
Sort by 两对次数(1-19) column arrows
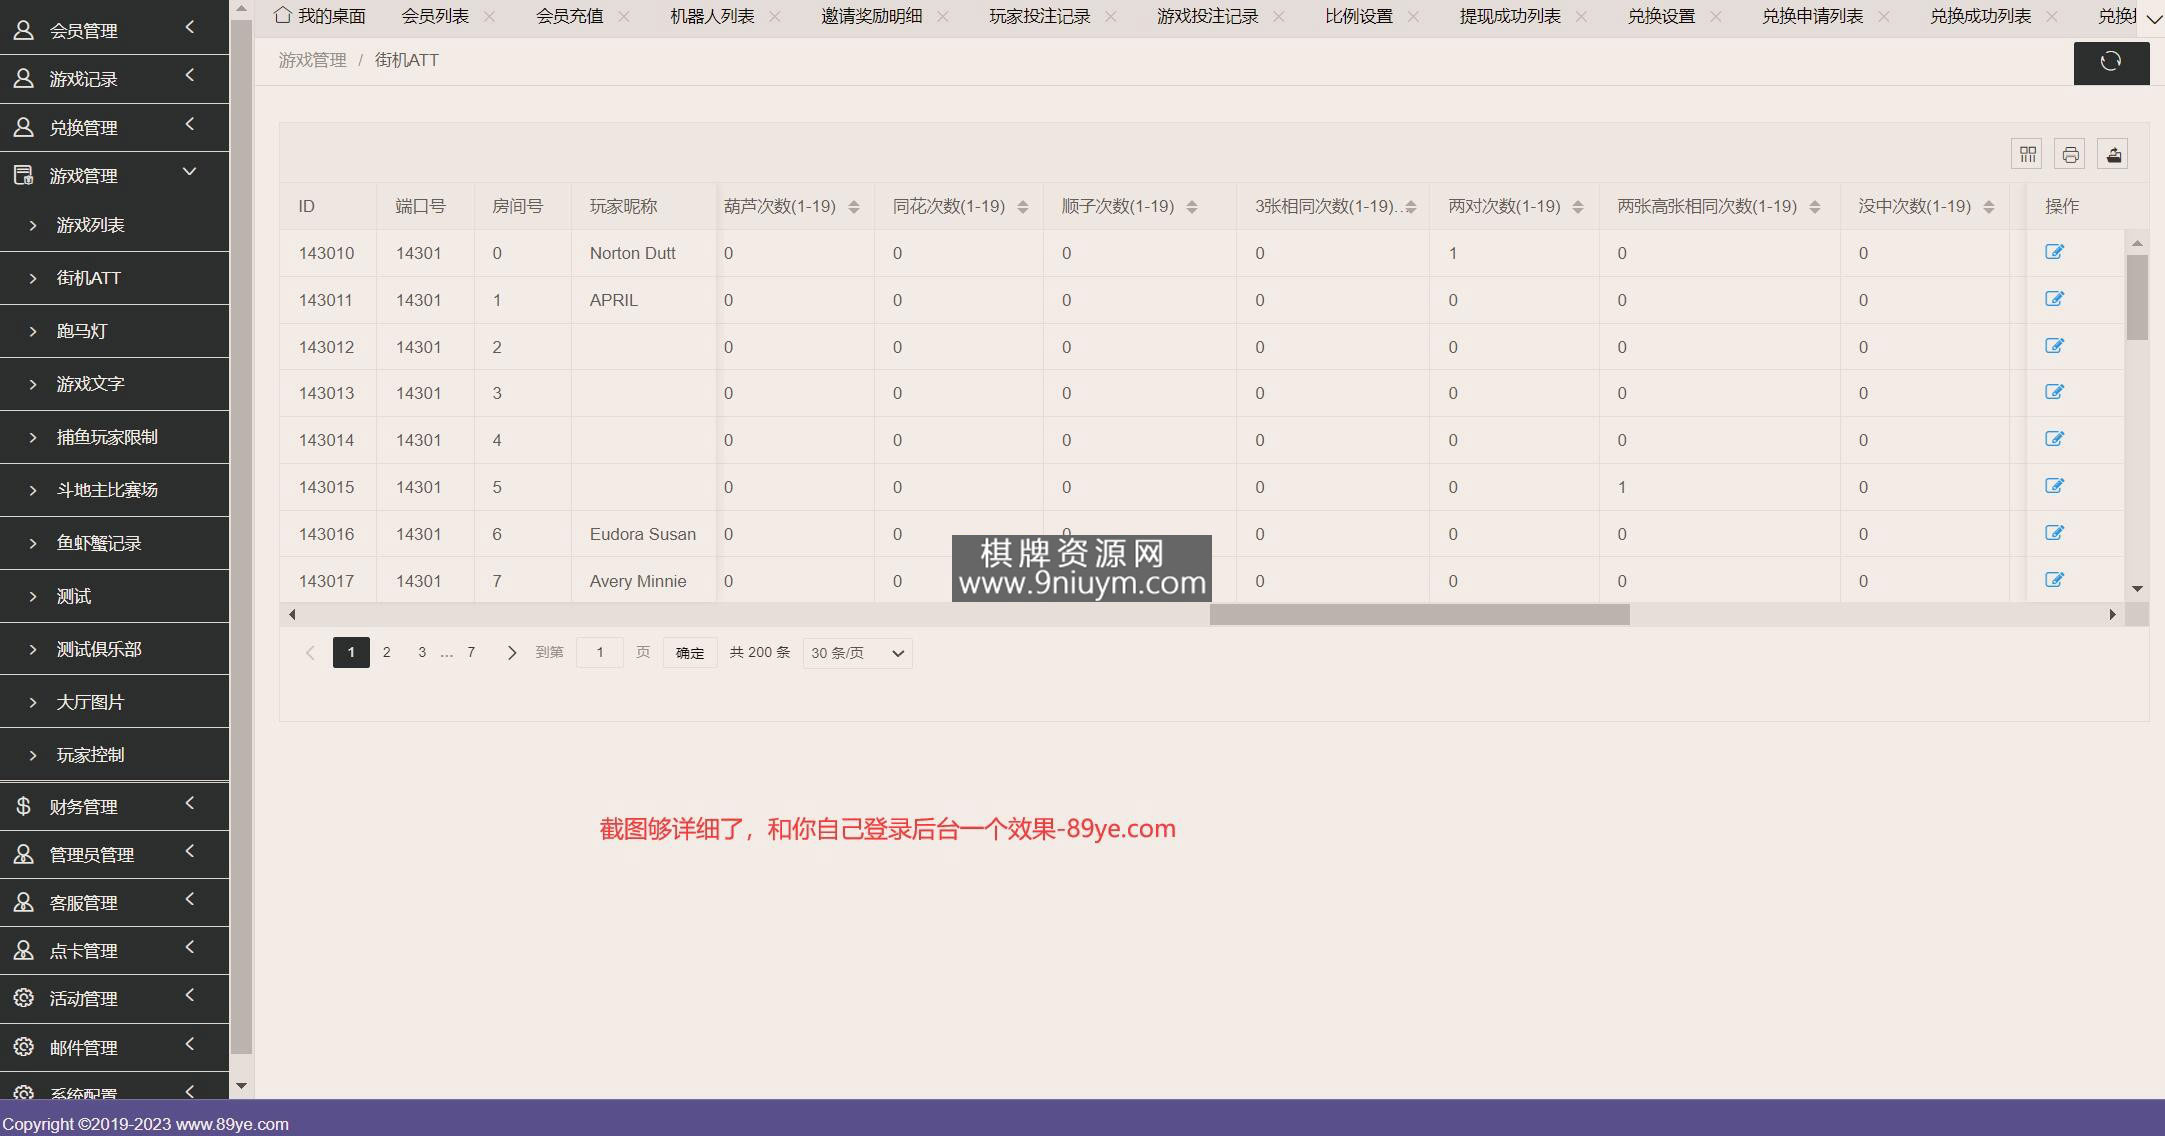pos(1577,207)
